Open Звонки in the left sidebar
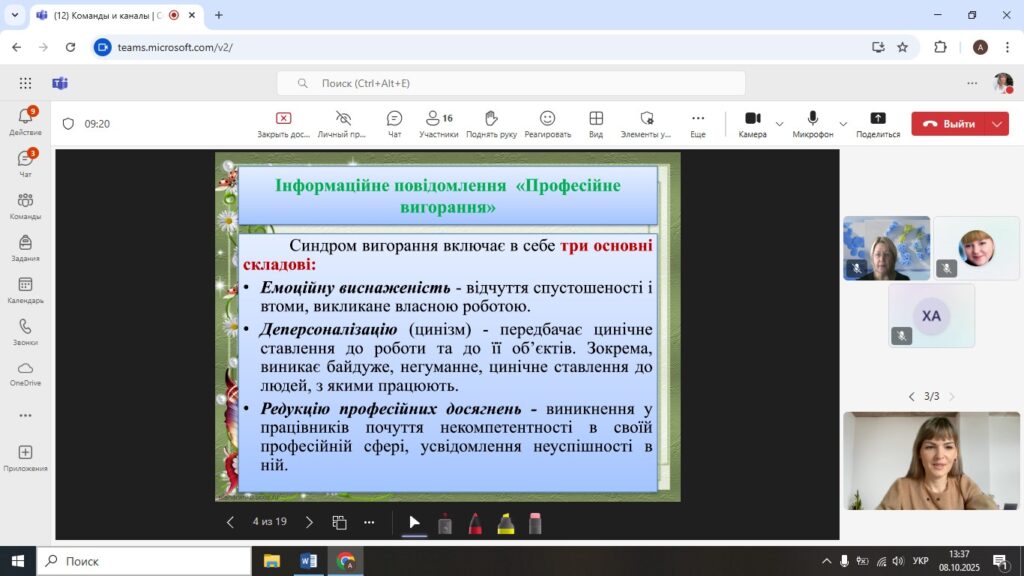 (25, 332)
